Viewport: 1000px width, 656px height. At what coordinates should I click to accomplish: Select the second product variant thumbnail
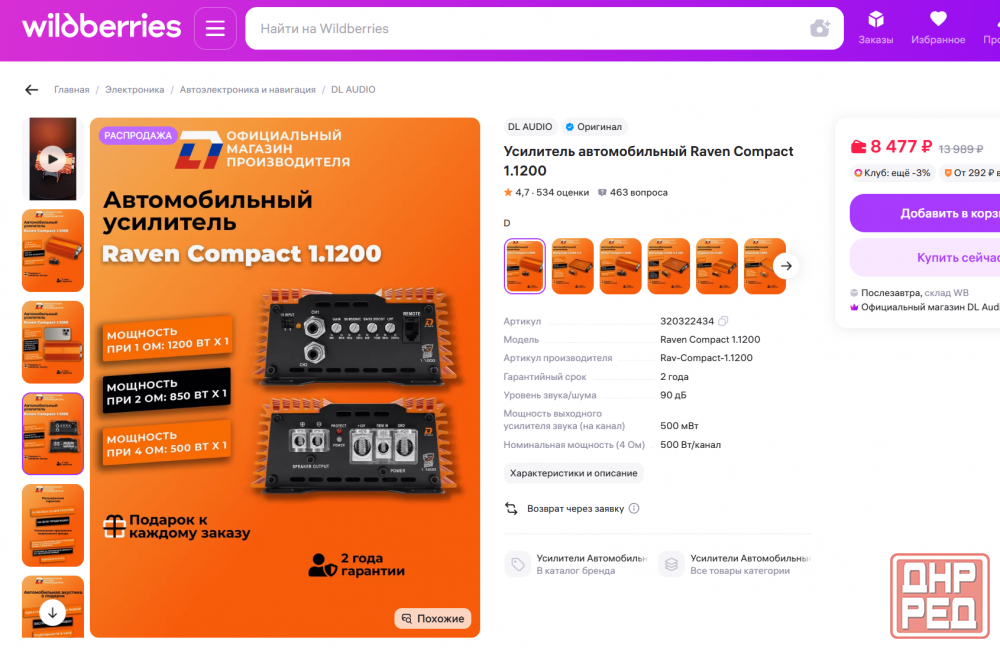click(572, 266)
